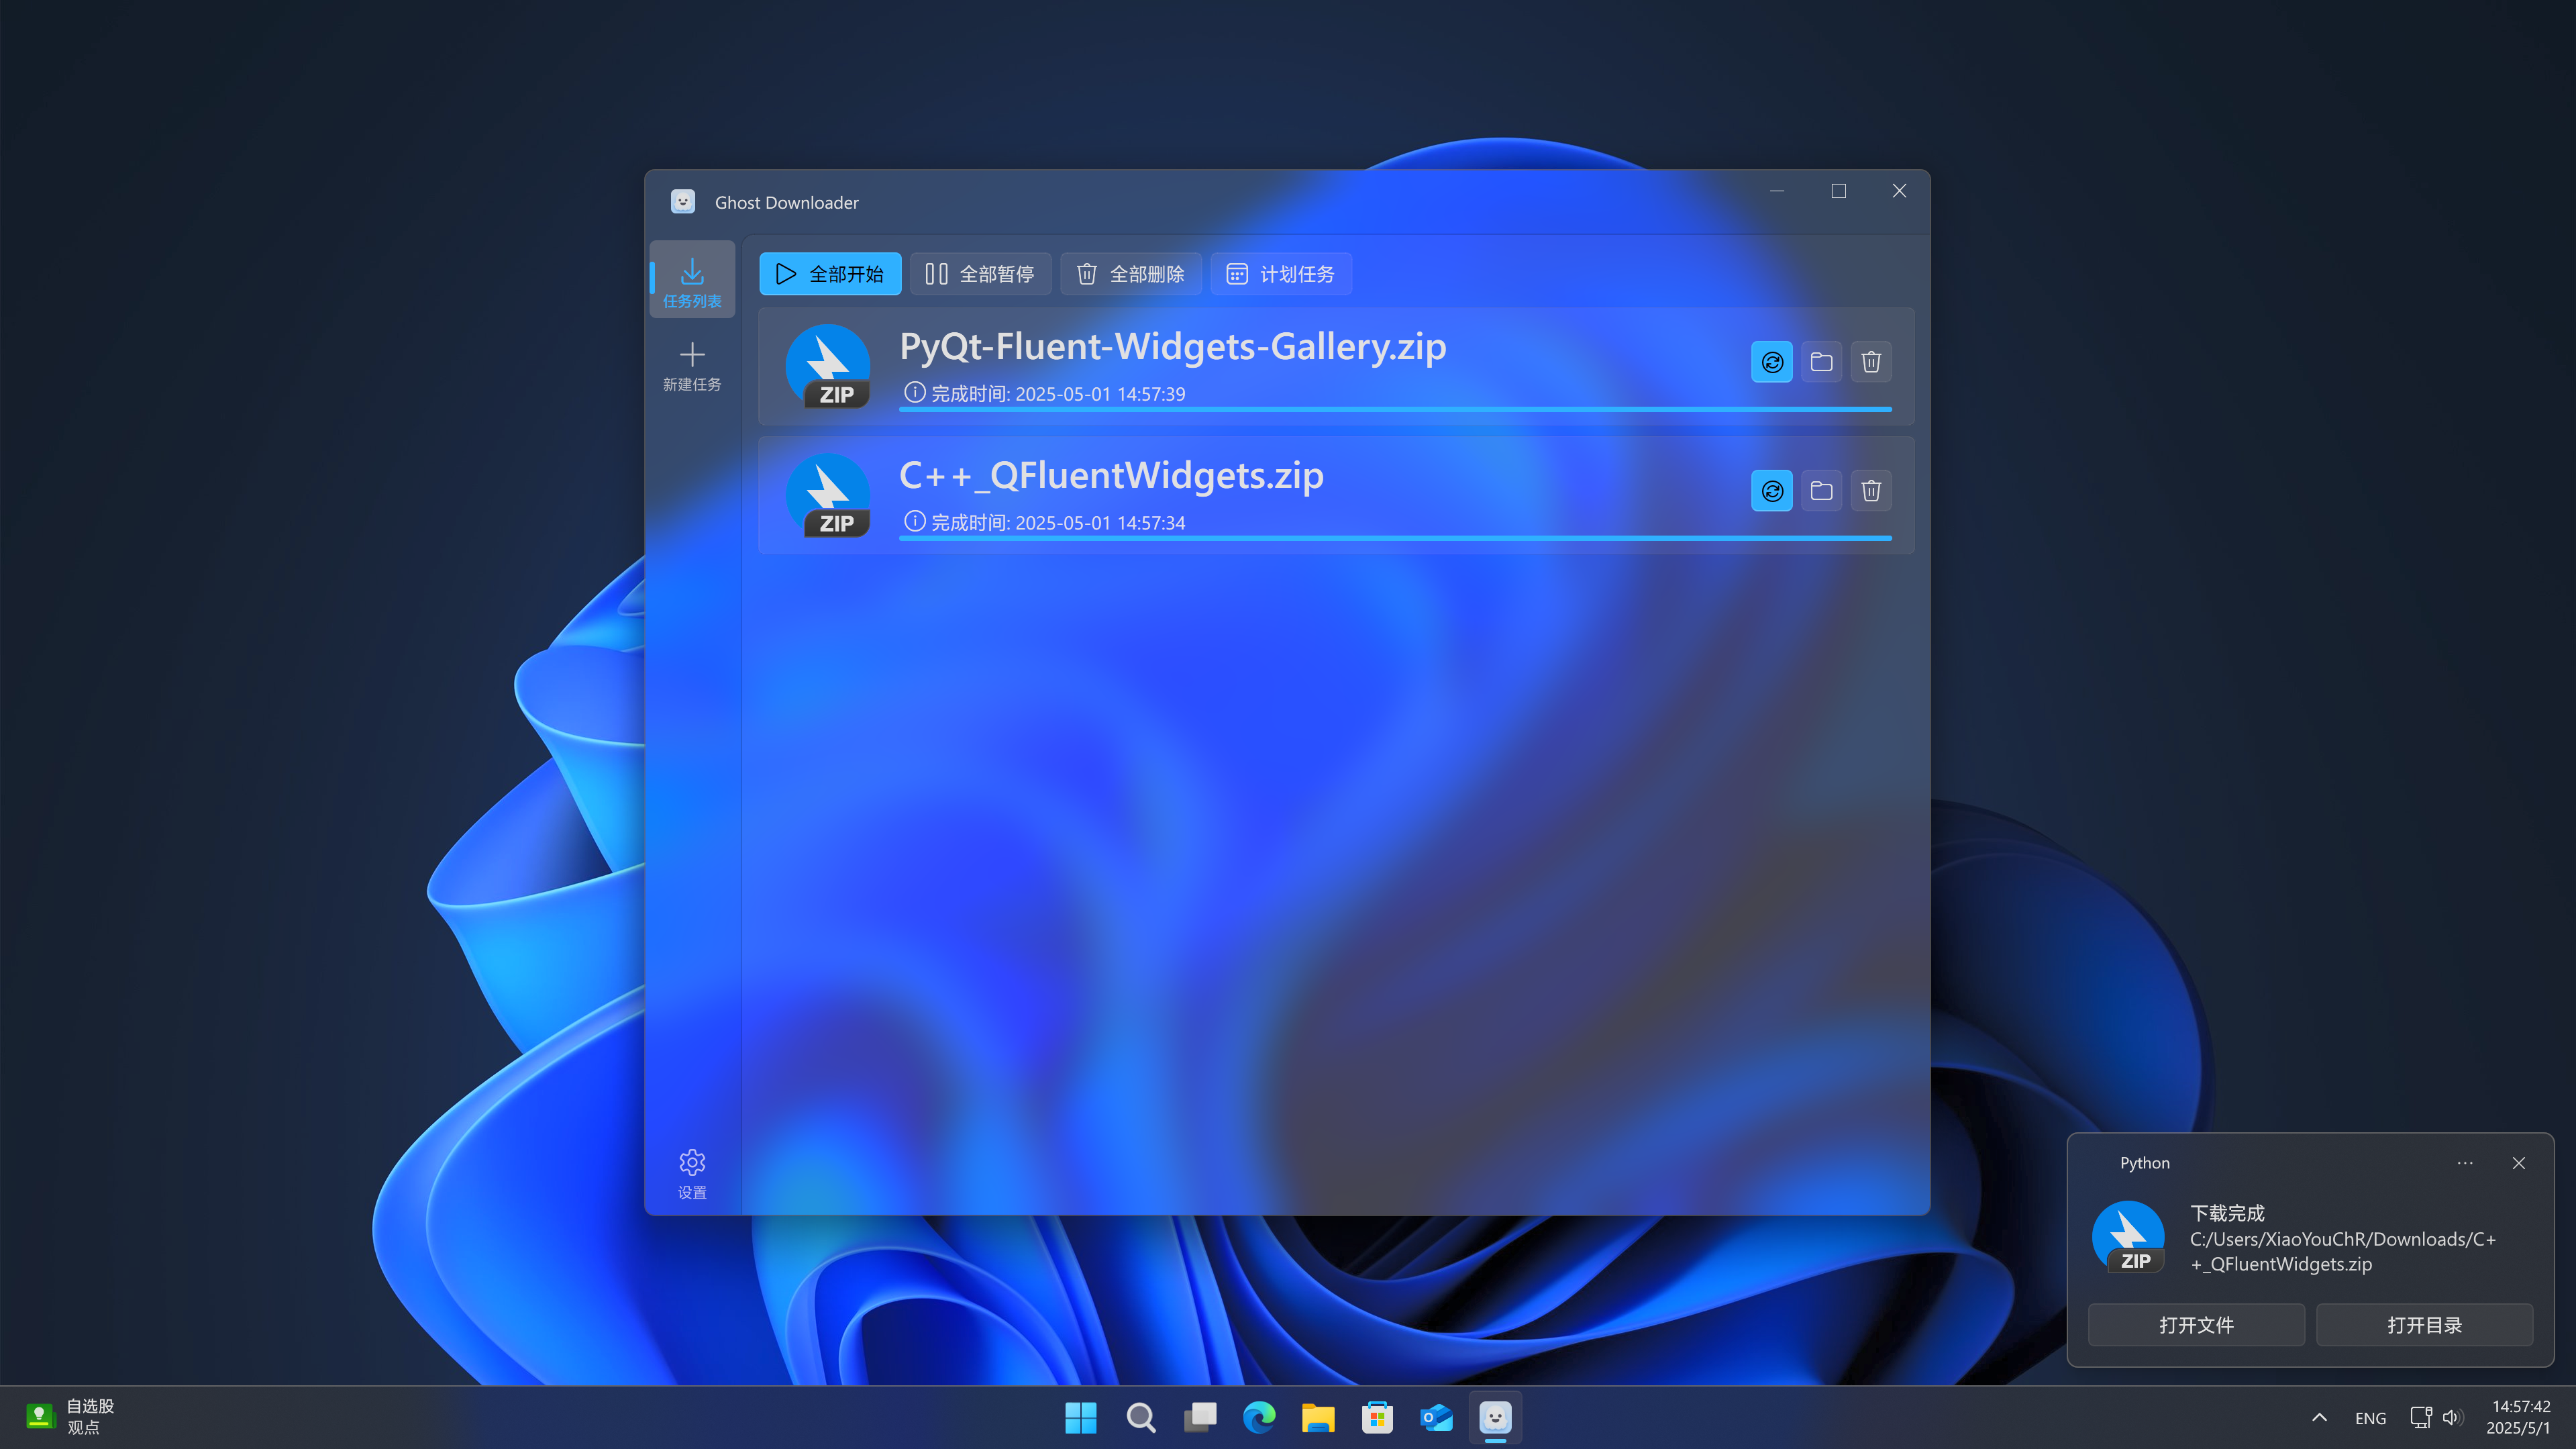The height and width of the screenshot is (1449, 2576).
Task: Expand hidden system tray icons
Action: point(2318,1417)
